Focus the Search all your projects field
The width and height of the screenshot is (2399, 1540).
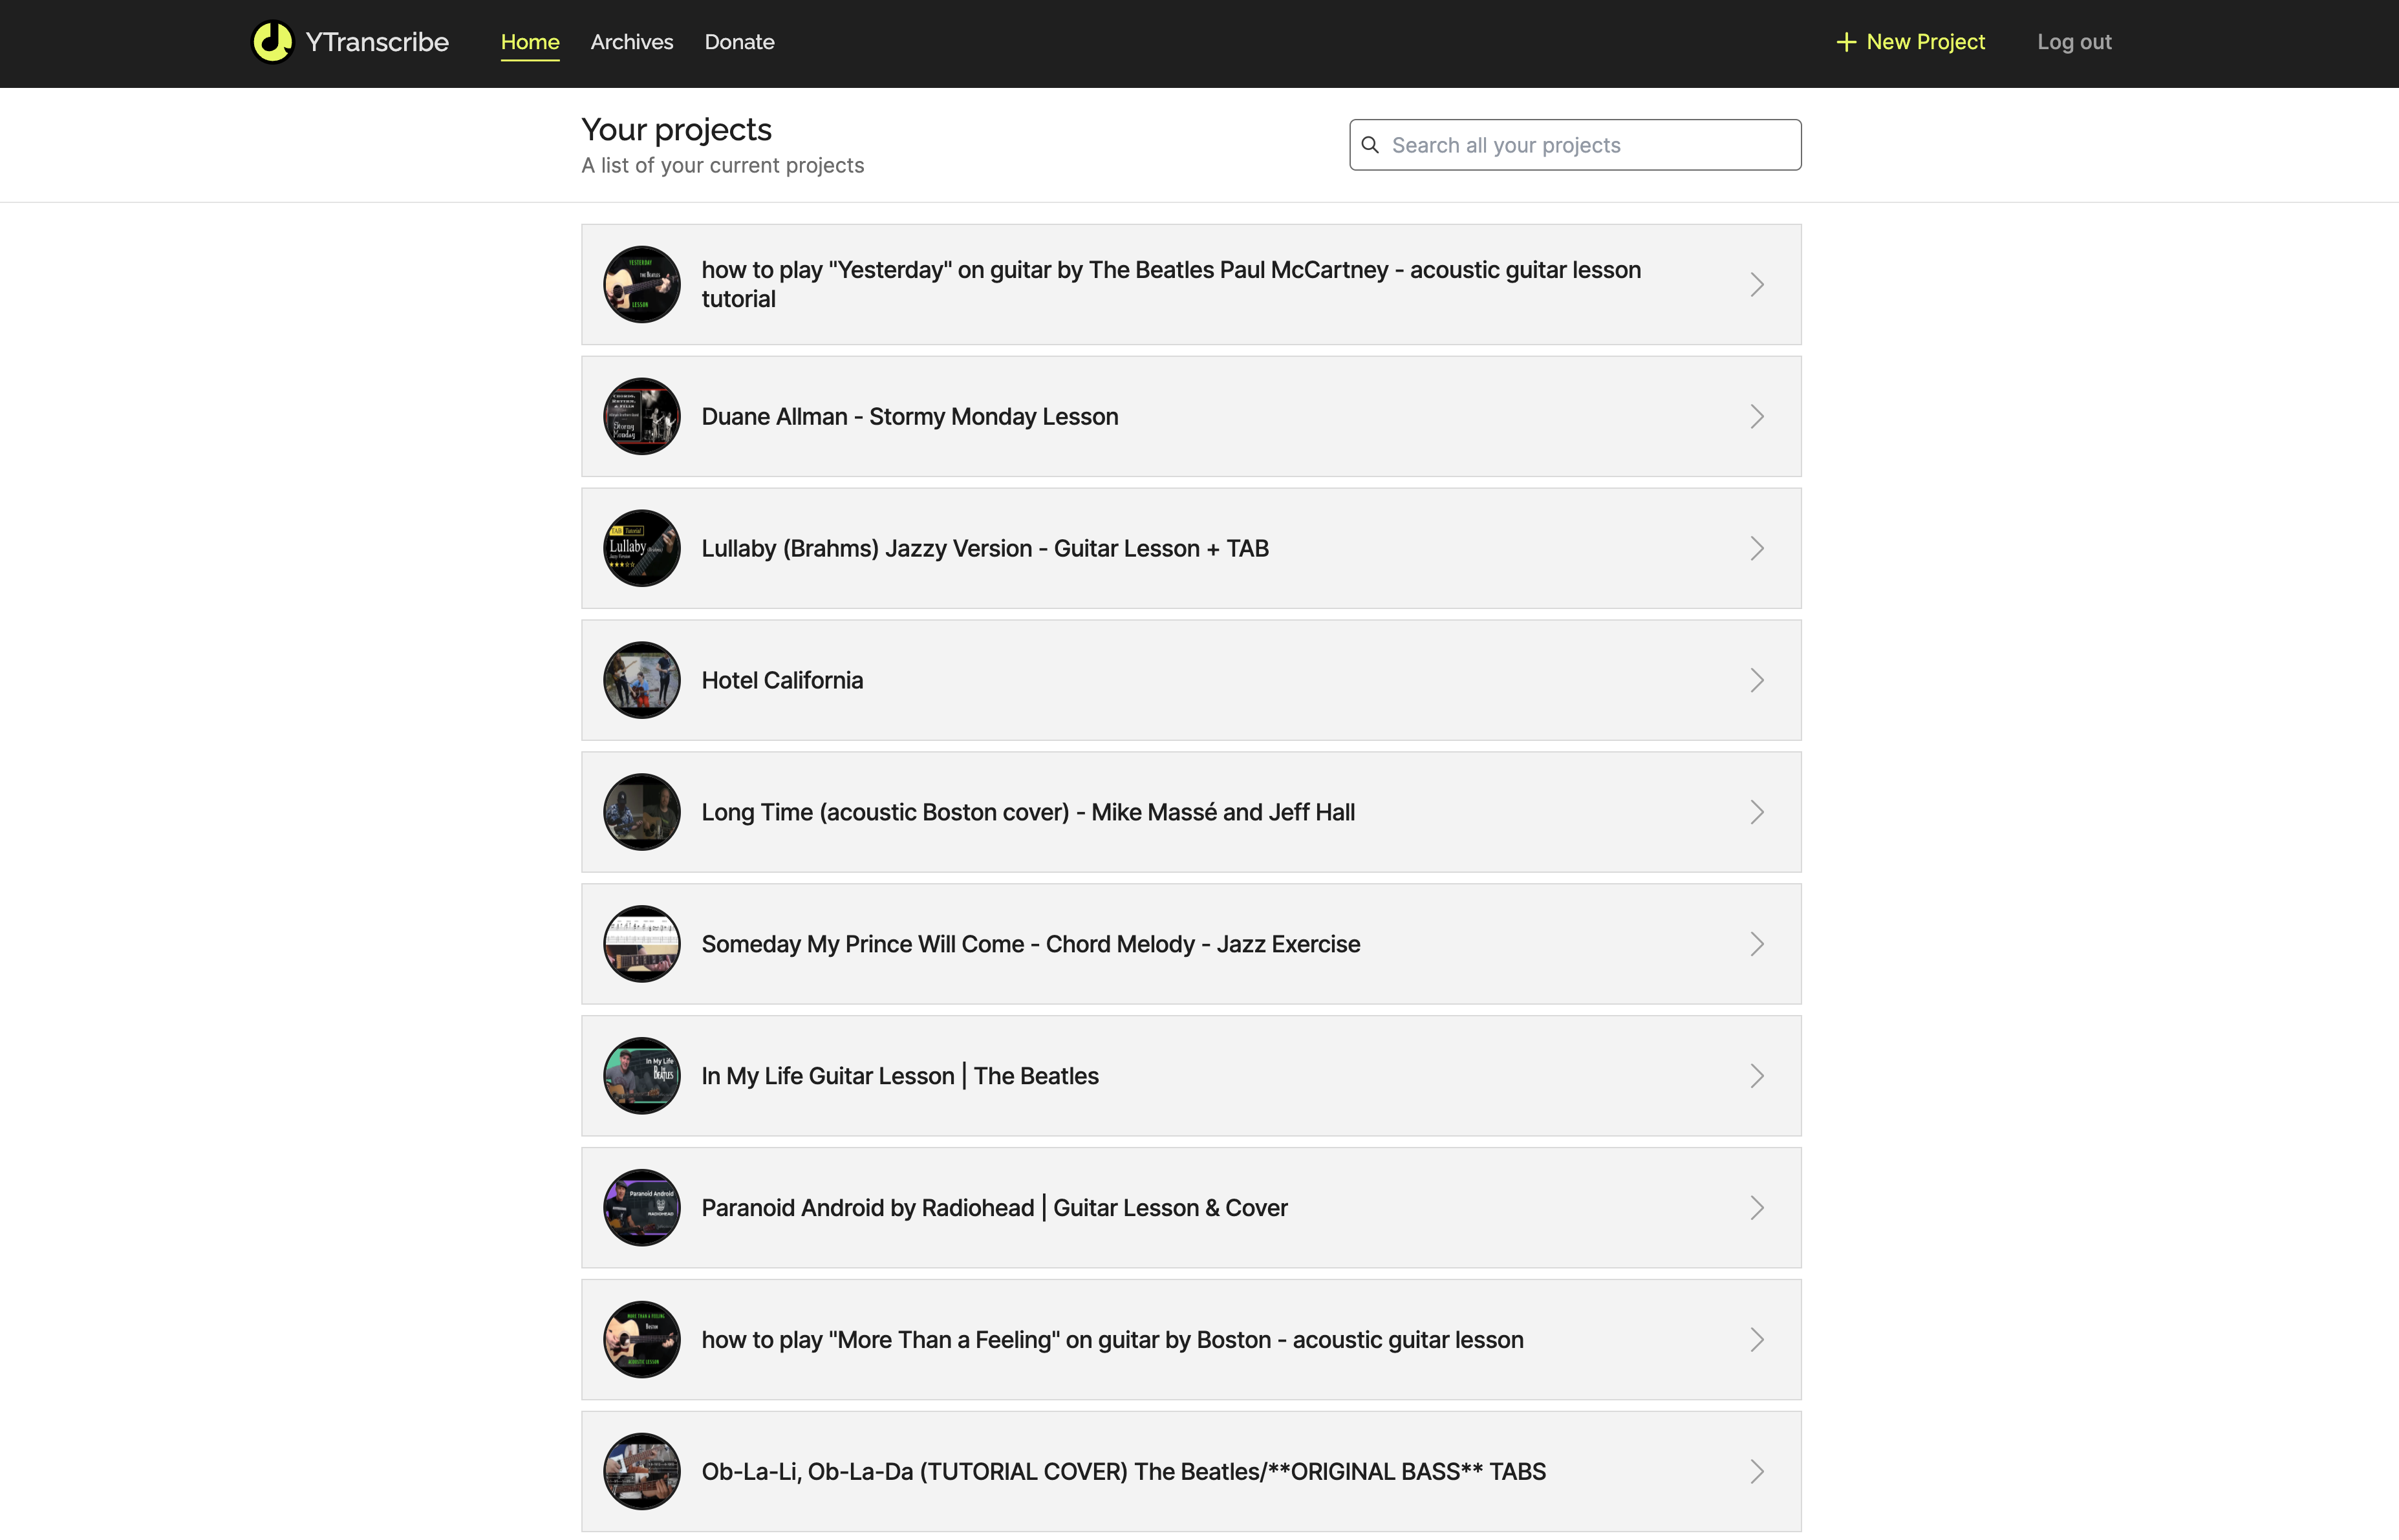click(1575, 145)
